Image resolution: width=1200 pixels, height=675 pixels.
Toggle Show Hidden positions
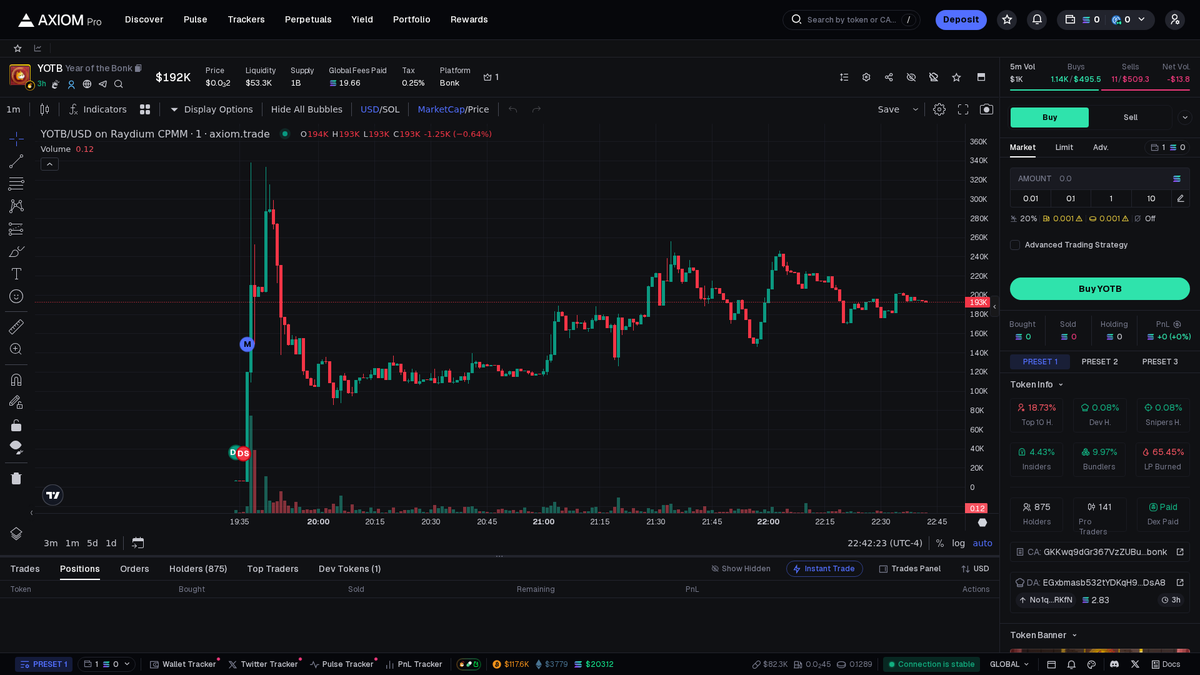[x=741, y=568]
